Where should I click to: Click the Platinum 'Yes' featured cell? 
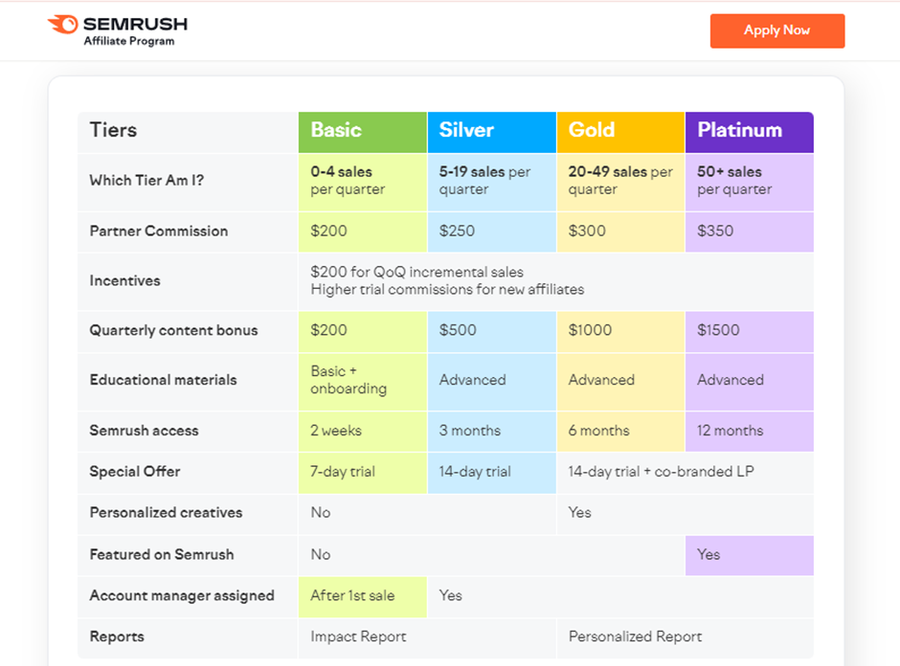(750, 555)
